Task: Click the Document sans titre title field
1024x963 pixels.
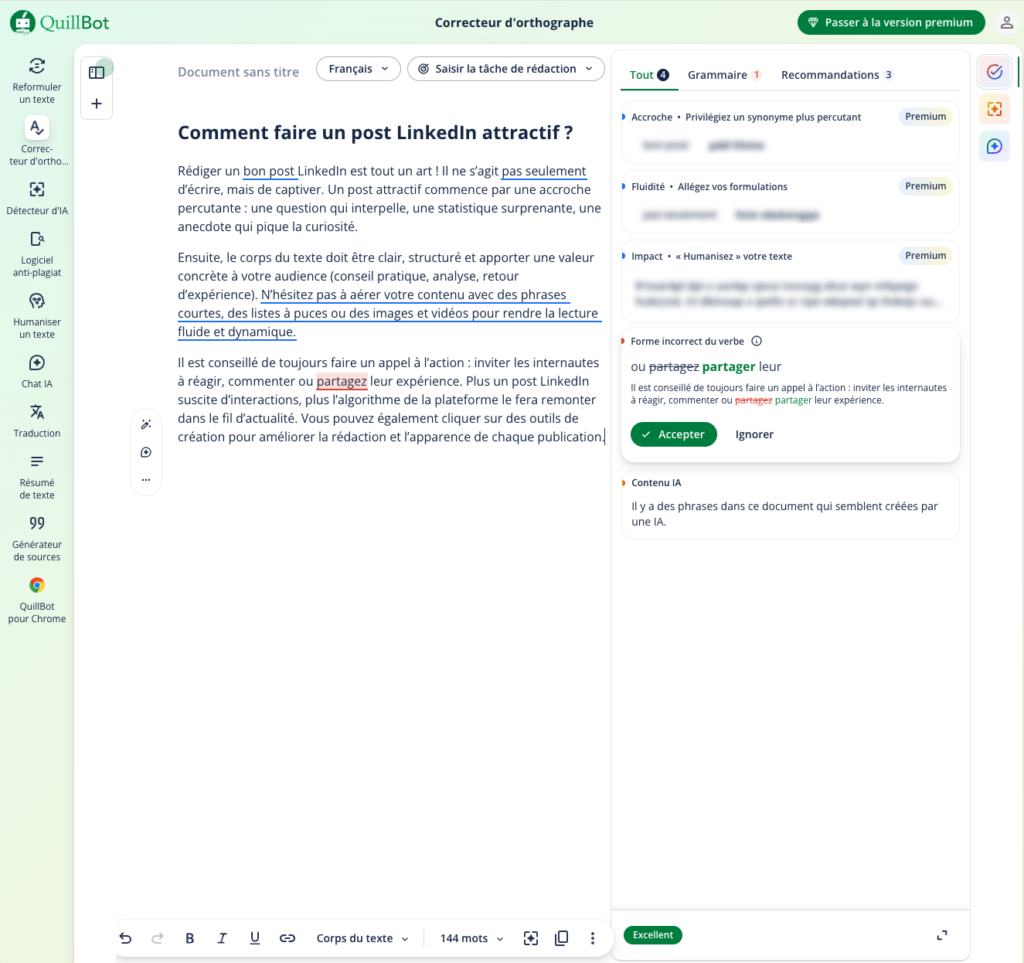Action: click(x=238, y=72)
